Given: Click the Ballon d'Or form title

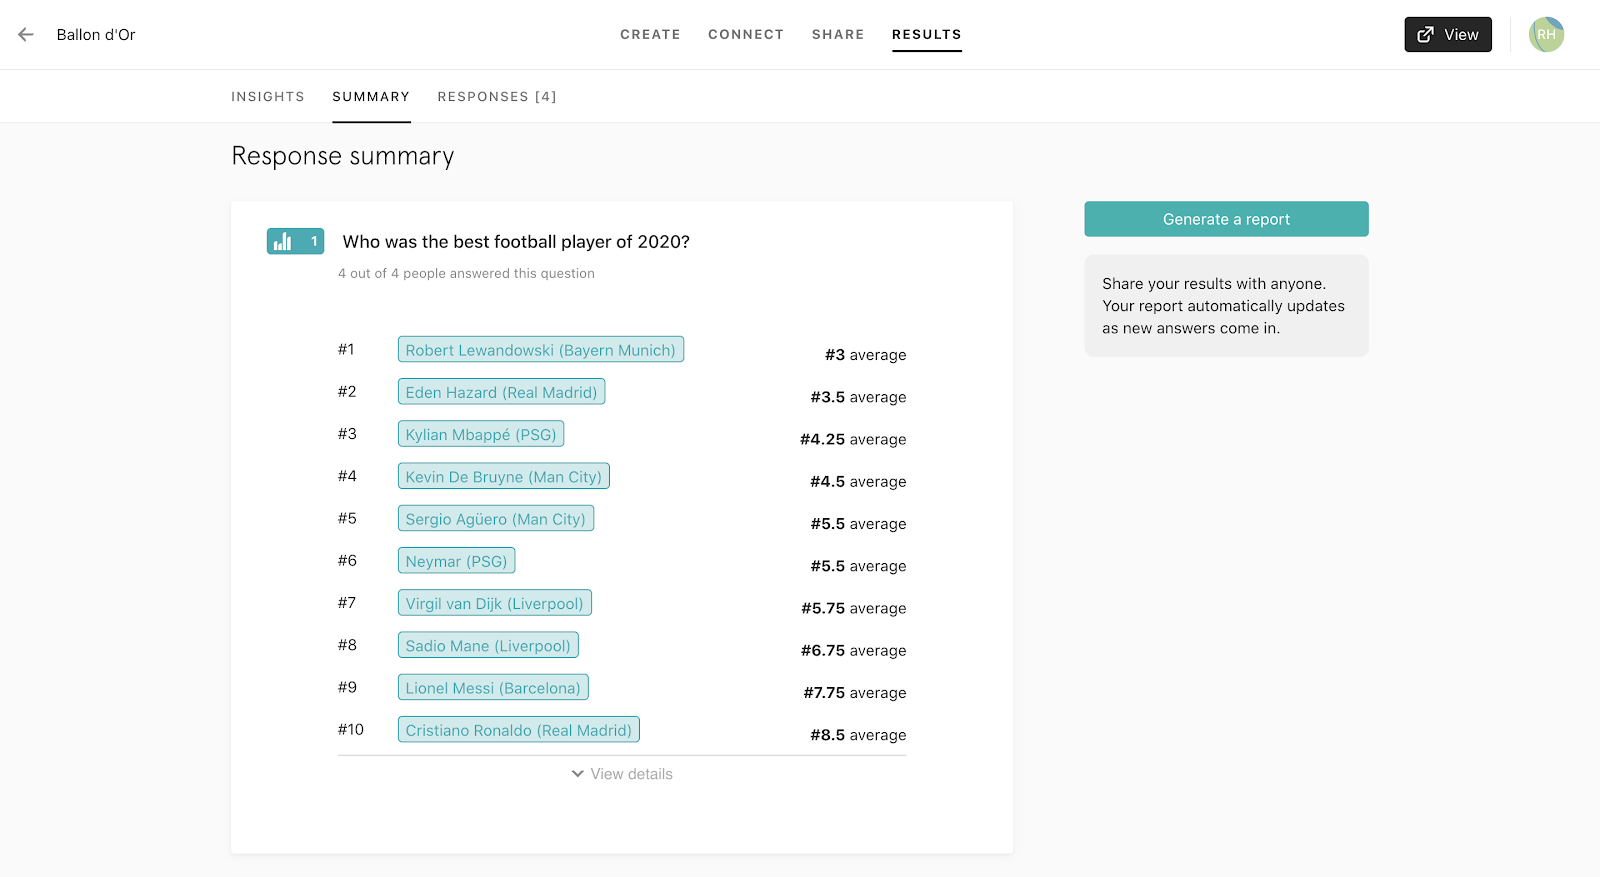Looking at the screenshot, I should (96, 34).
